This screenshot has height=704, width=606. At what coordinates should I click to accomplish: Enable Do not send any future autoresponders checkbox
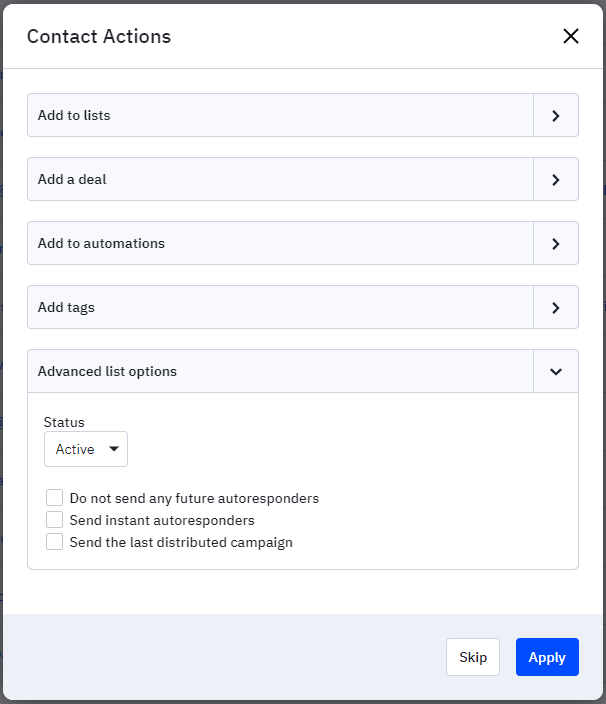tap(54, 498)
